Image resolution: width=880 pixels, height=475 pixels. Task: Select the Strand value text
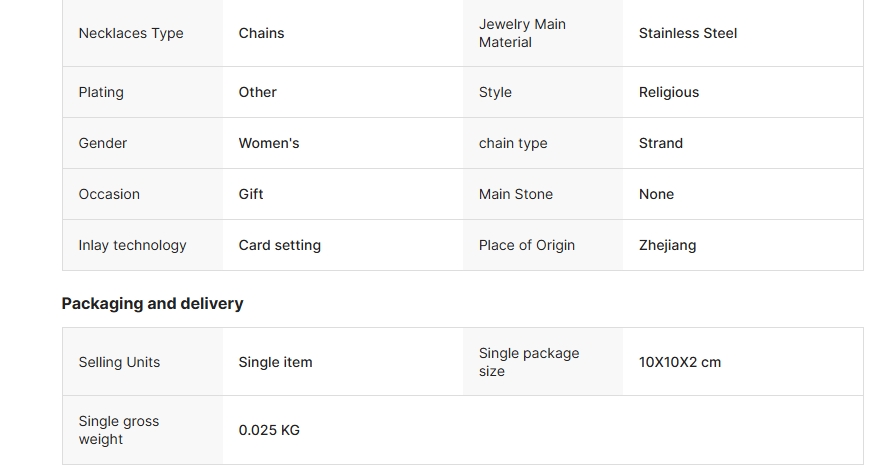(661, 143)
